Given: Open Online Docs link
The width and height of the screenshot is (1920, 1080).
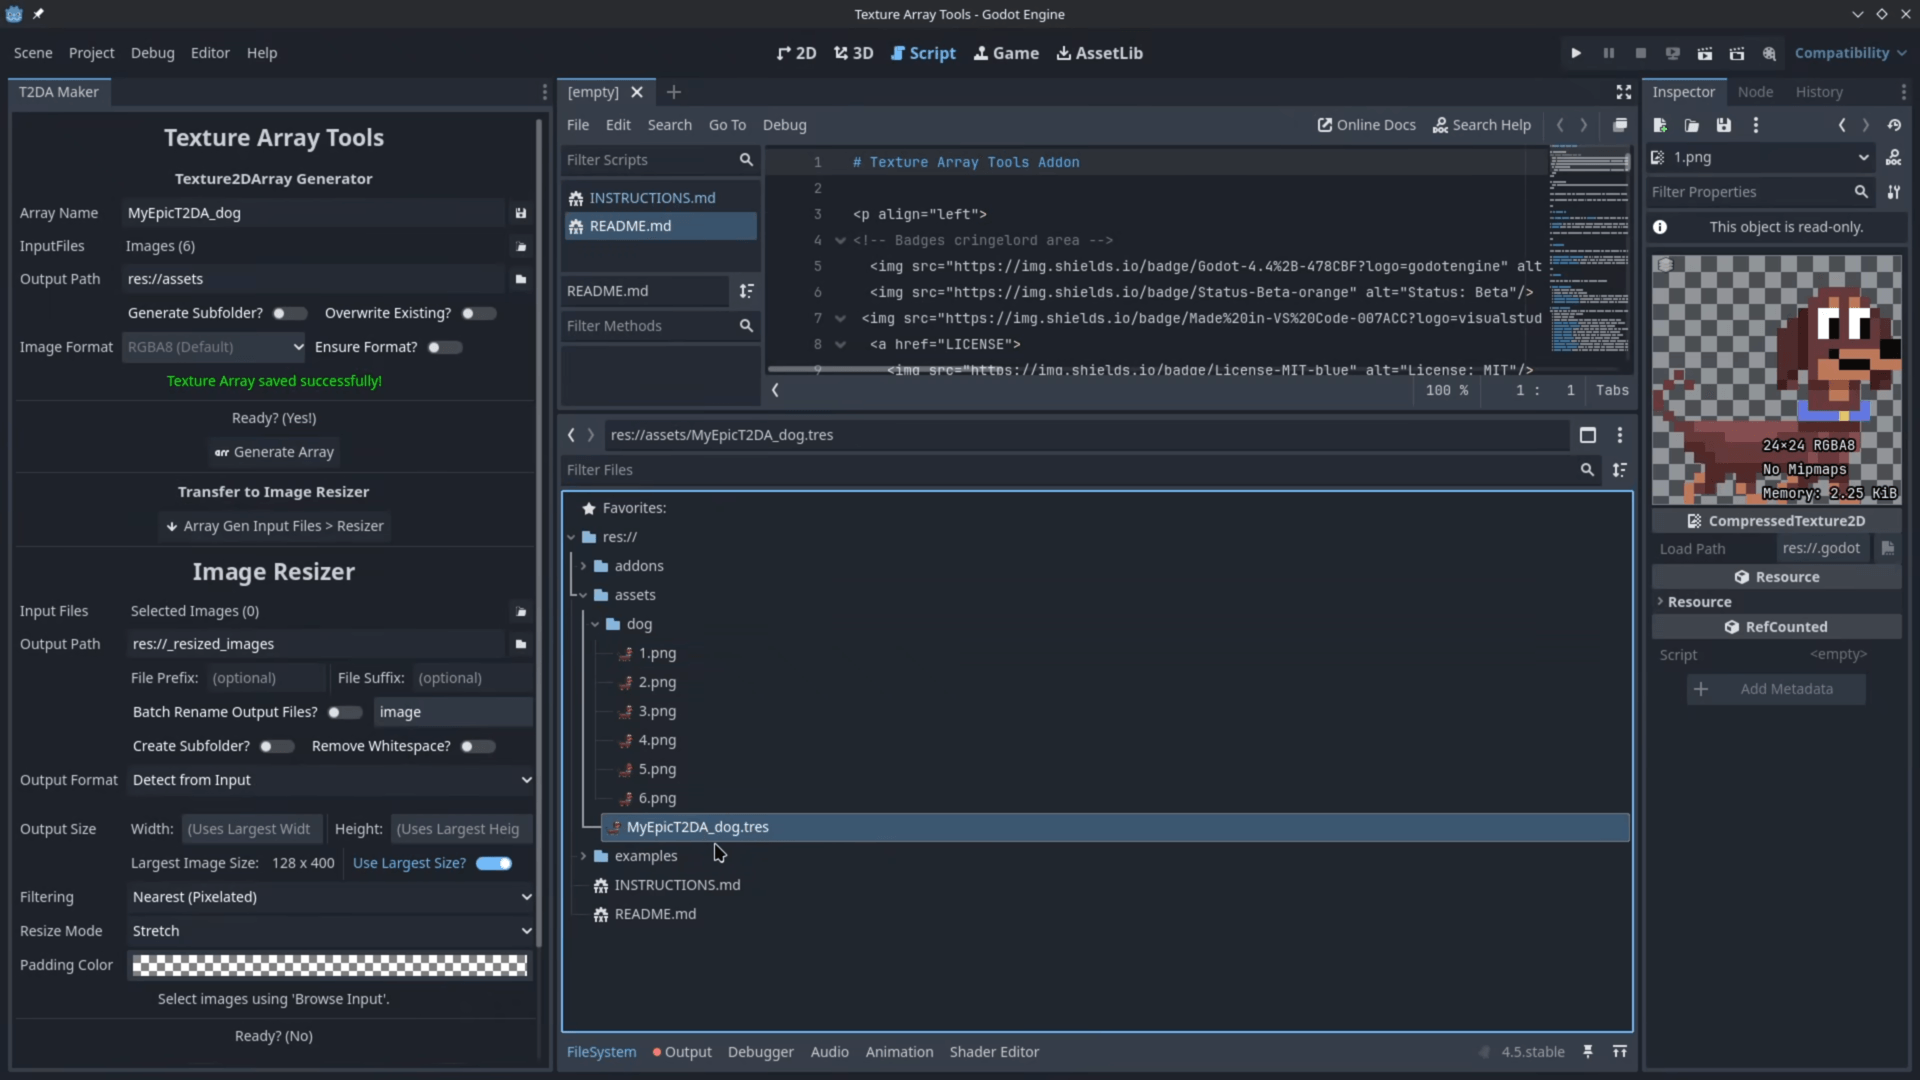Looking at the screenshot, I should tap(1366, 125).
